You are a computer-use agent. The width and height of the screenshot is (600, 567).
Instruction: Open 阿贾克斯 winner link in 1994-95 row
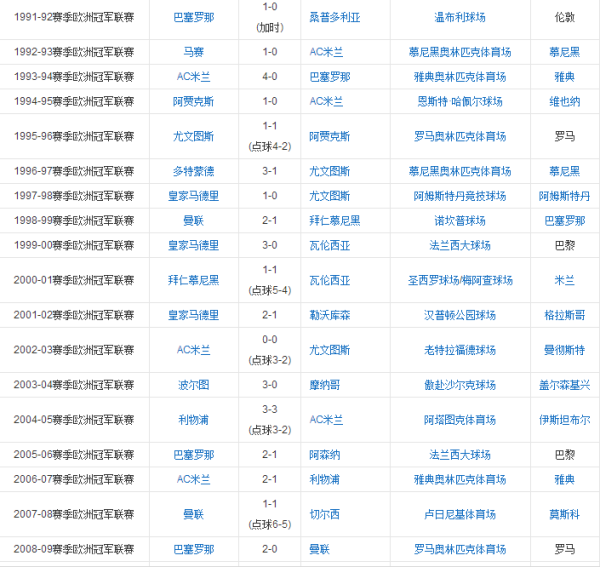pos(194,101)
